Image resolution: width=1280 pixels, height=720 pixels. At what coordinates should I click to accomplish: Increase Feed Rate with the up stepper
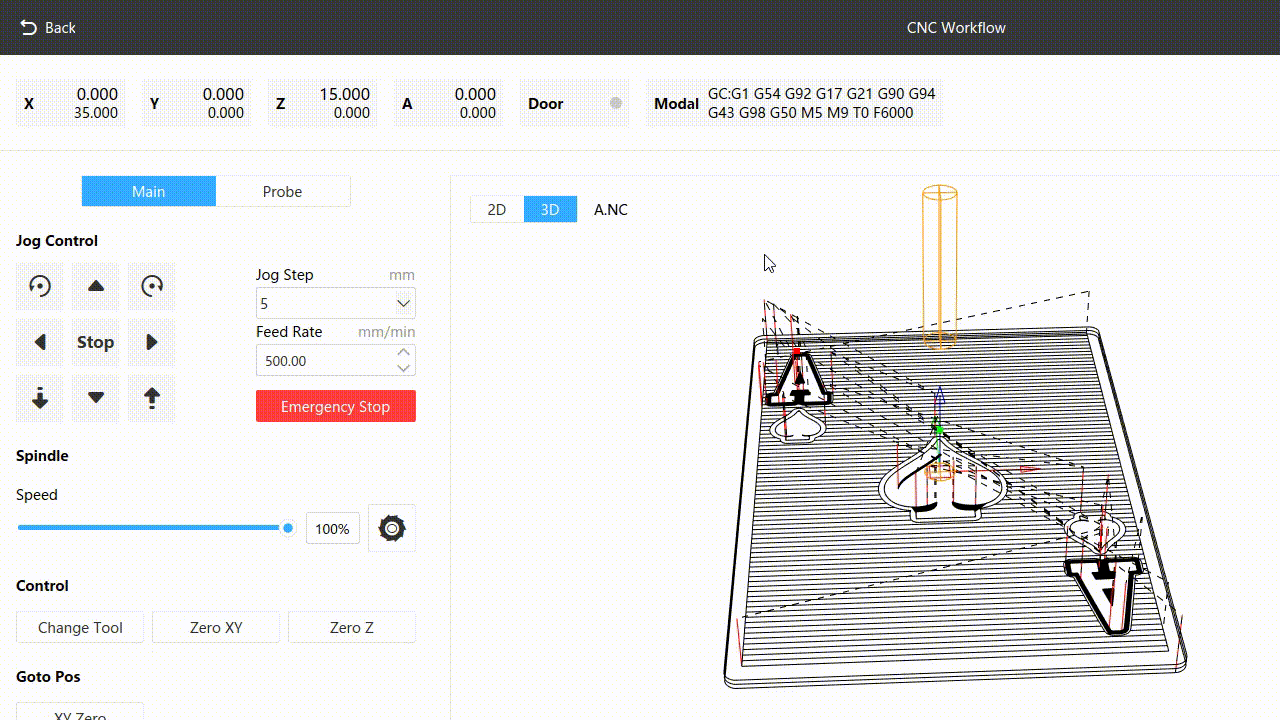pos(403,352)
